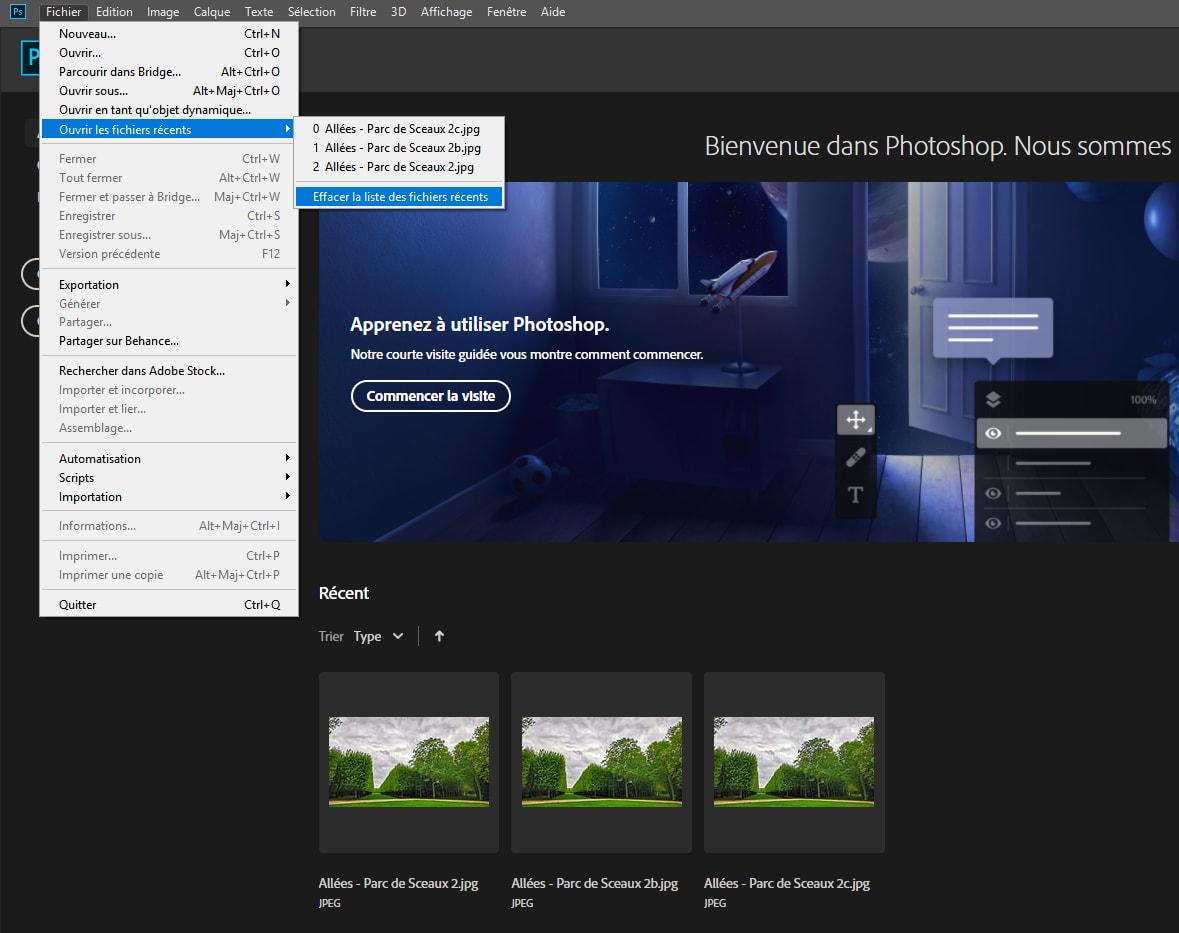
Task: Expand the Exportation submenu
Action: [x=169, y=284]
